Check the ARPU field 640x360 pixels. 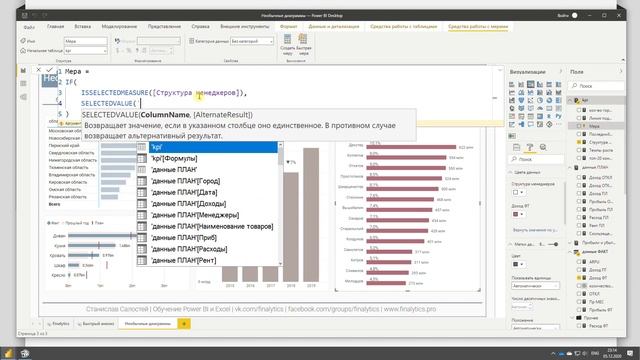[x=579, y=262]
